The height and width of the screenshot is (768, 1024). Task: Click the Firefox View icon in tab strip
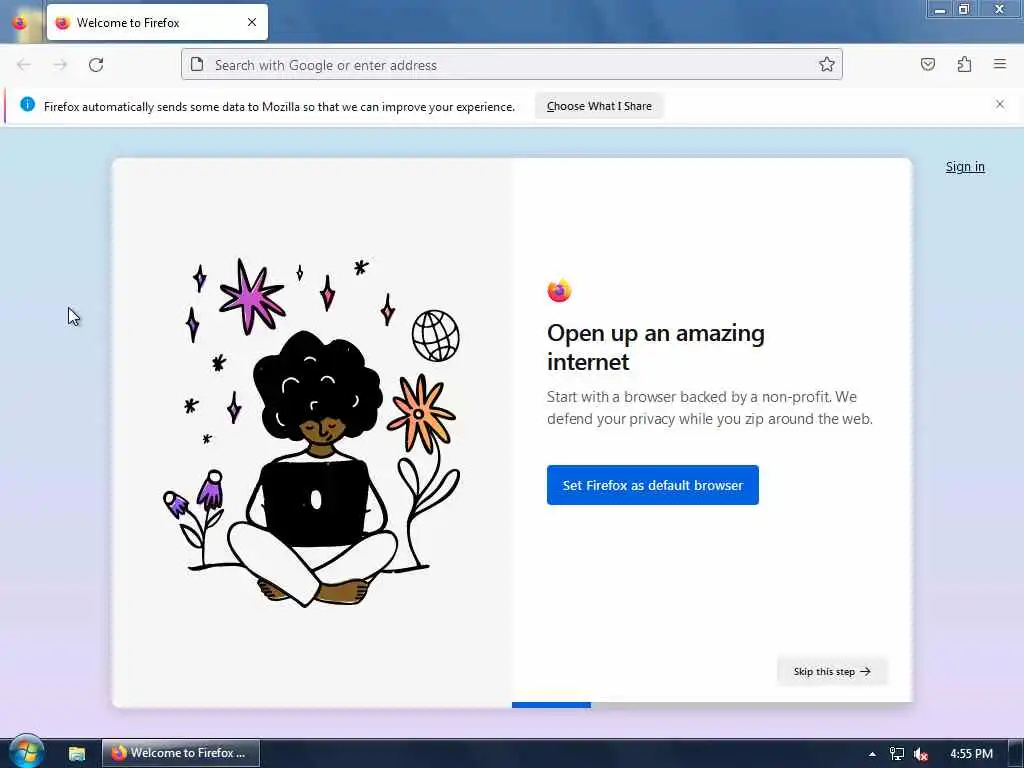[20, 22]
